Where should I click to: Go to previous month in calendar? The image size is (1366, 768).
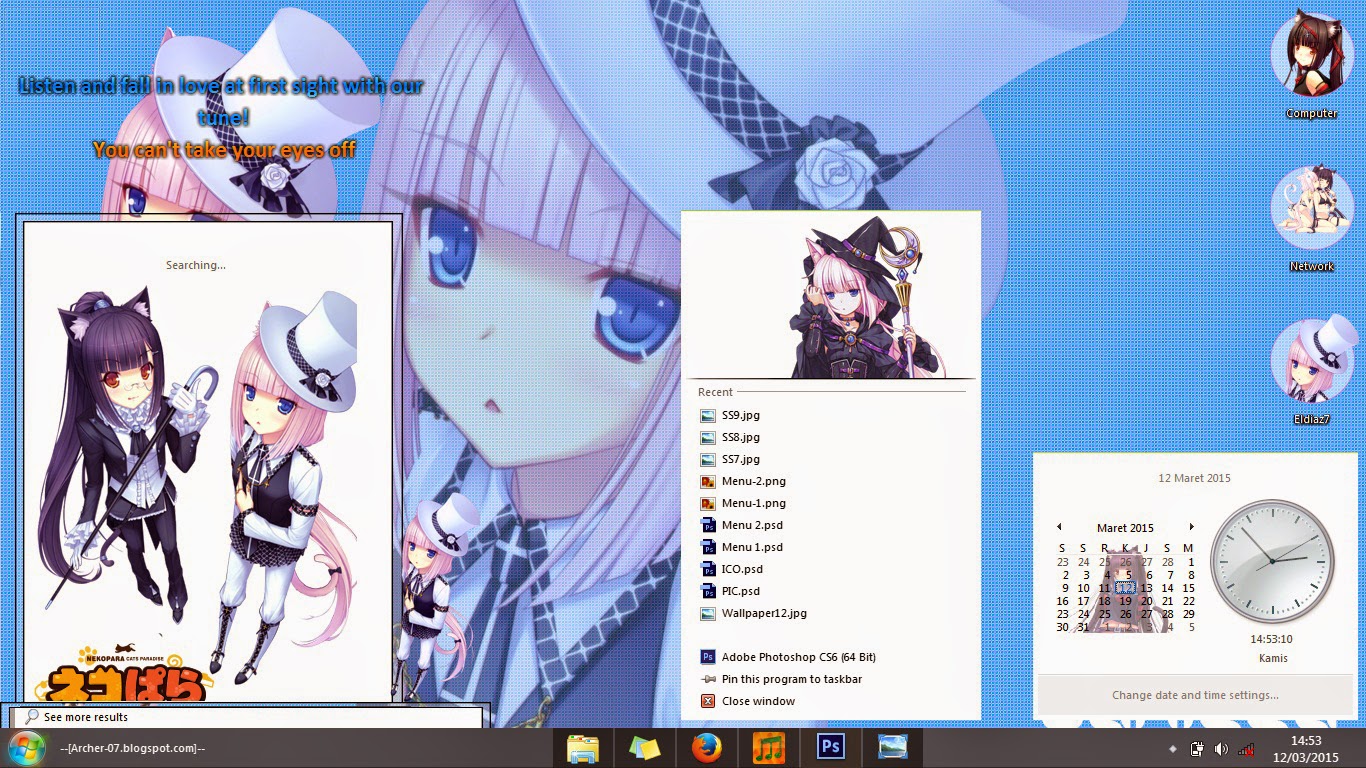click(x=1059, y=527)
